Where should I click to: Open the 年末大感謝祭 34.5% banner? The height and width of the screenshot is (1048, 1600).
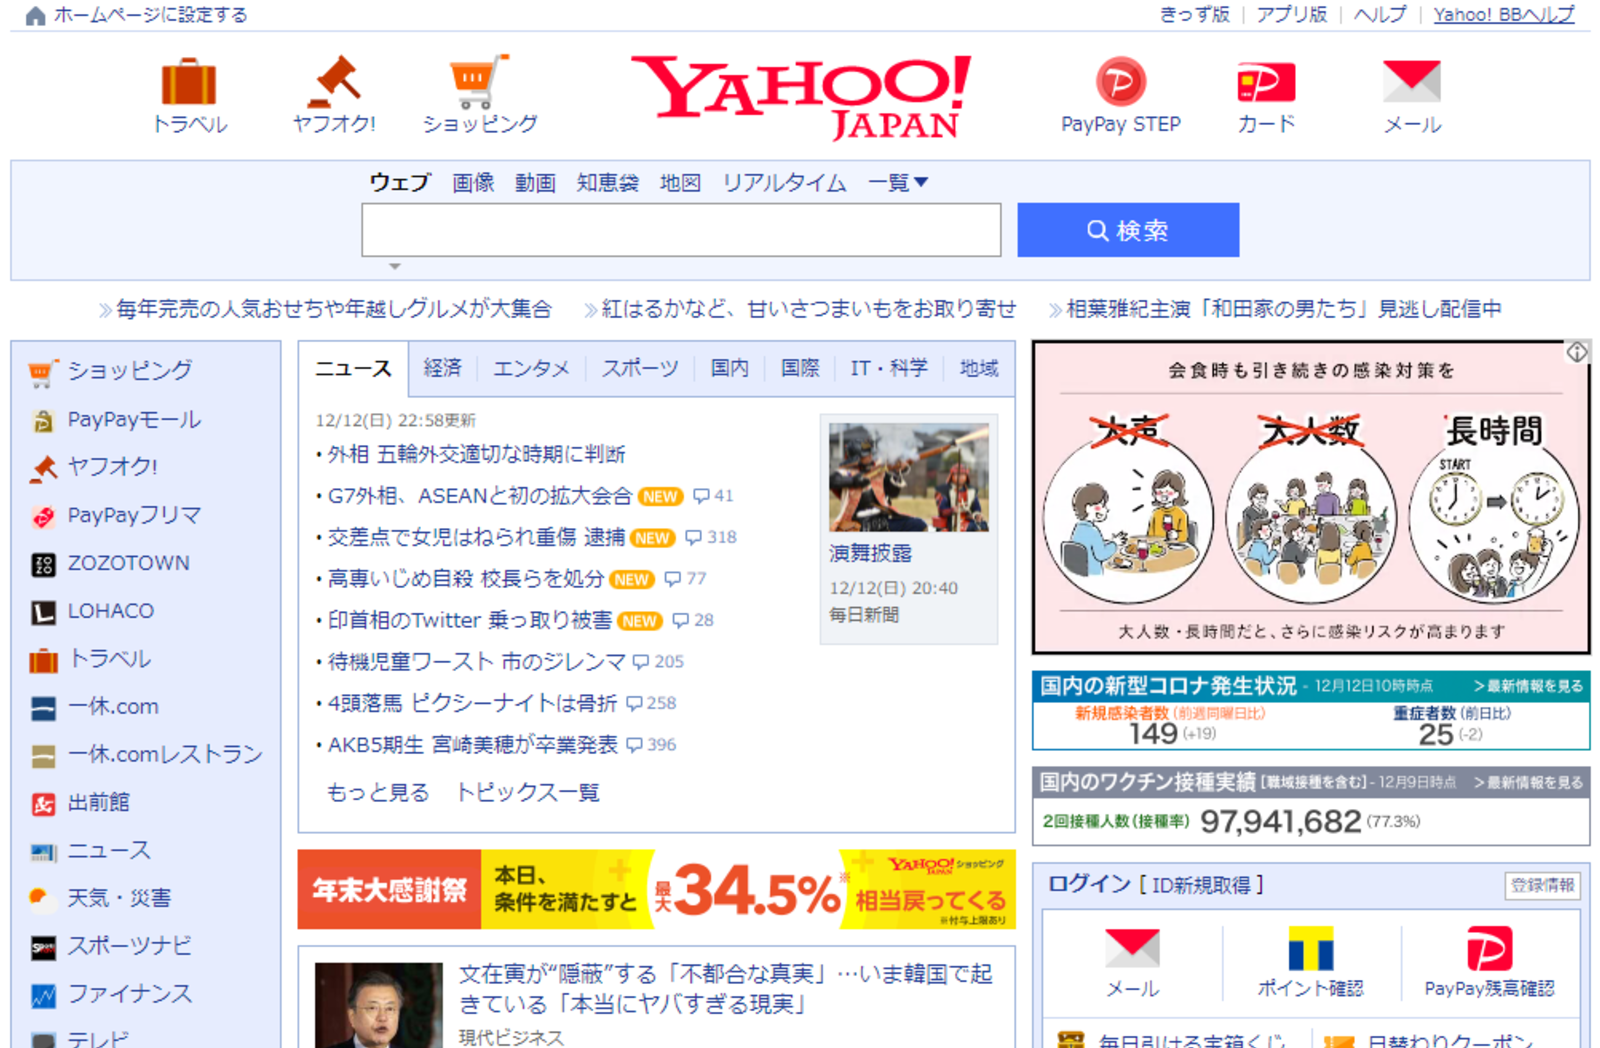pos(656,890)
